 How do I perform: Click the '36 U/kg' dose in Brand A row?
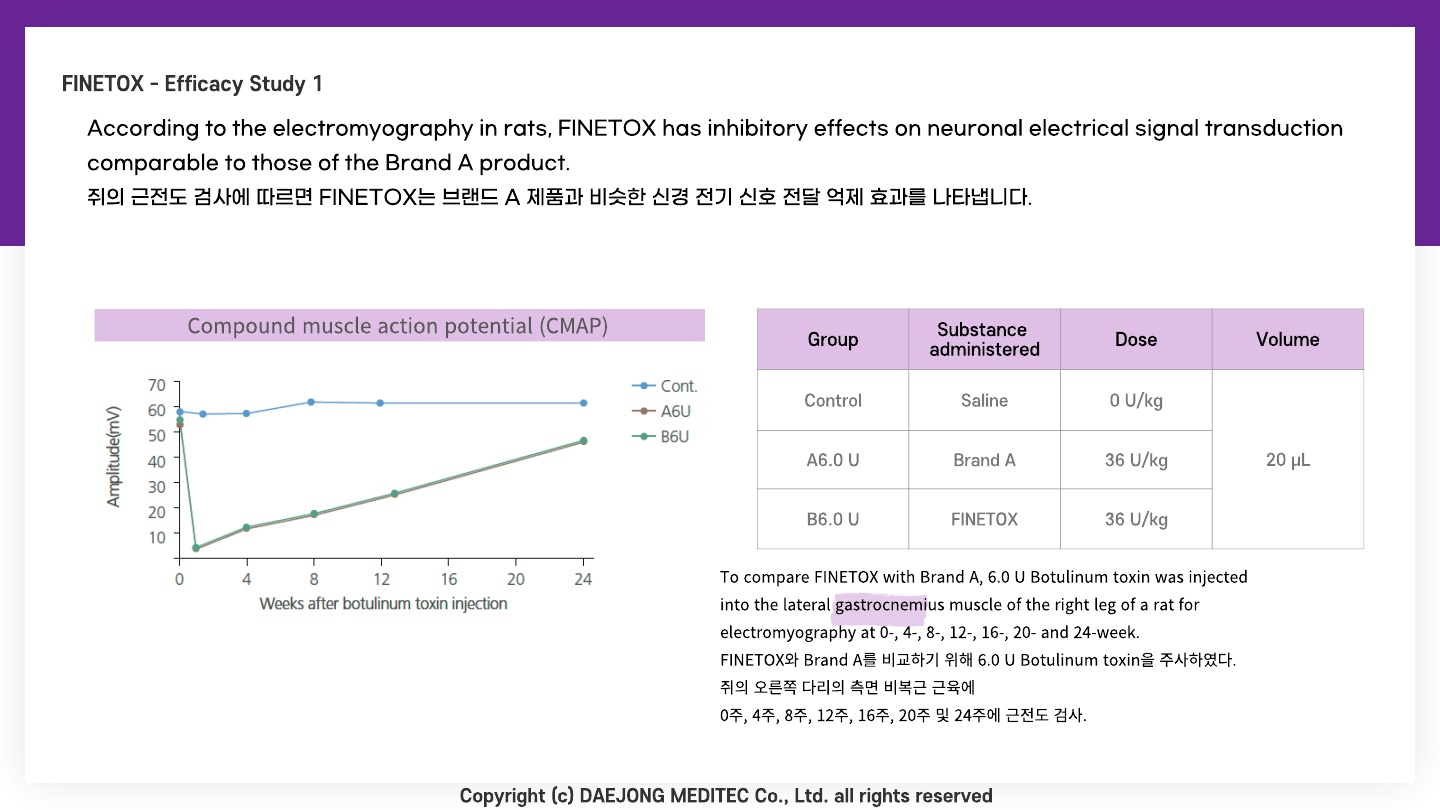(x=1136, y=460)
